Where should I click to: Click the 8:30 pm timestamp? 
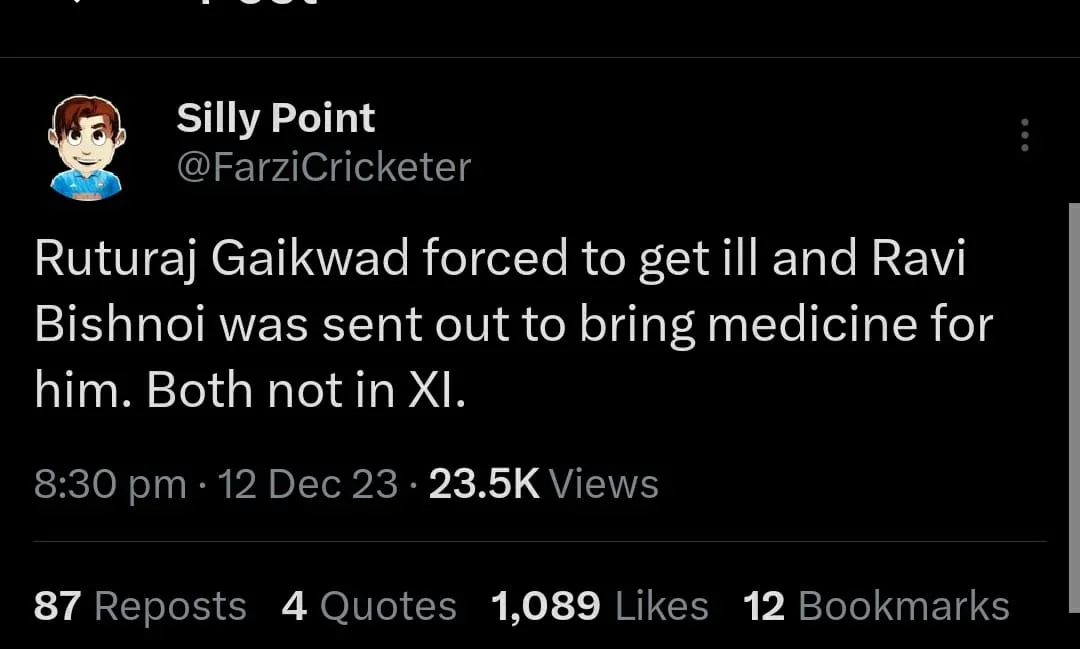110,484
